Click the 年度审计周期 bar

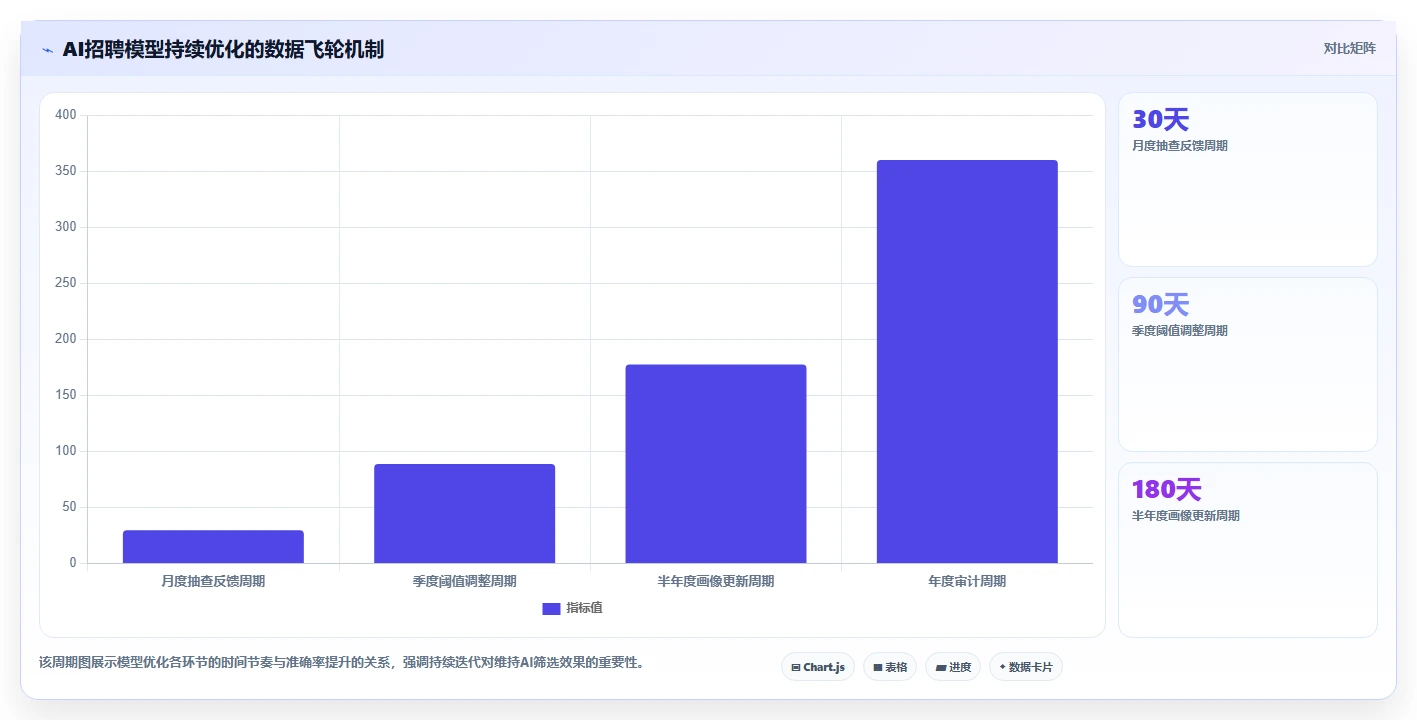[x=967, y=362]
